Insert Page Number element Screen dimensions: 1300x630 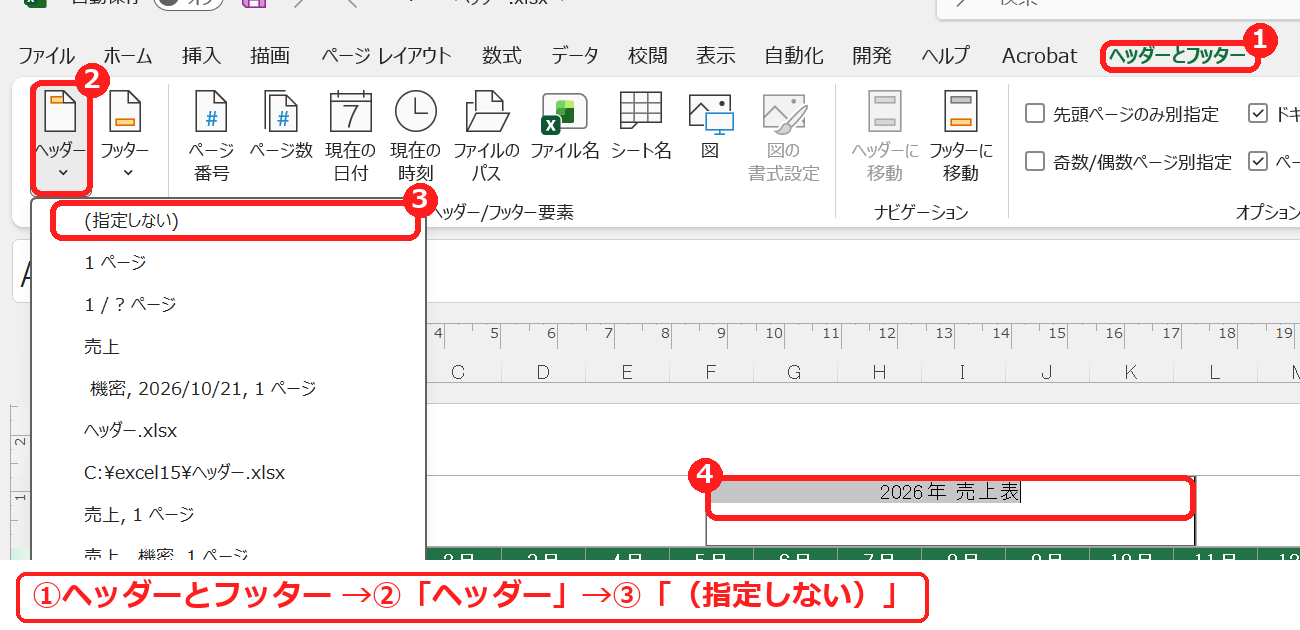(x=212, y=138)
